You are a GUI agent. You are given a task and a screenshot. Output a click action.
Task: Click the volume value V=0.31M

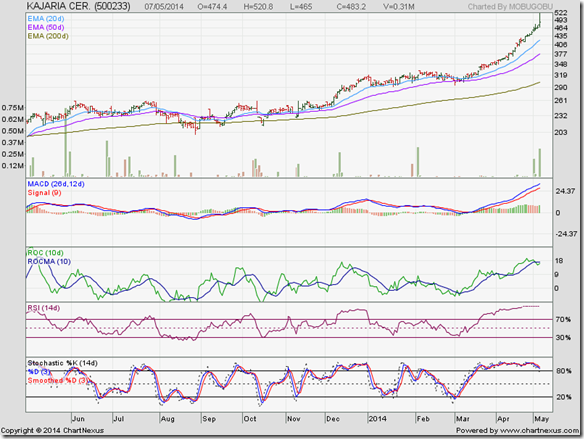coord(399,6)
